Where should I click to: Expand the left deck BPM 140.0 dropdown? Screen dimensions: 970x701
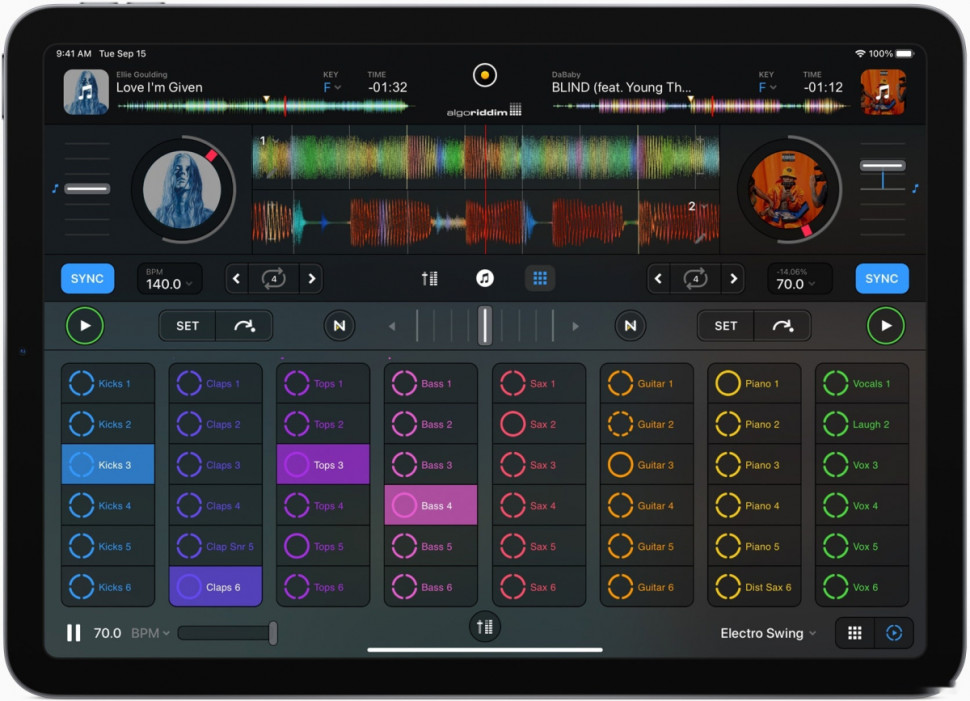(x=169, y=278)
